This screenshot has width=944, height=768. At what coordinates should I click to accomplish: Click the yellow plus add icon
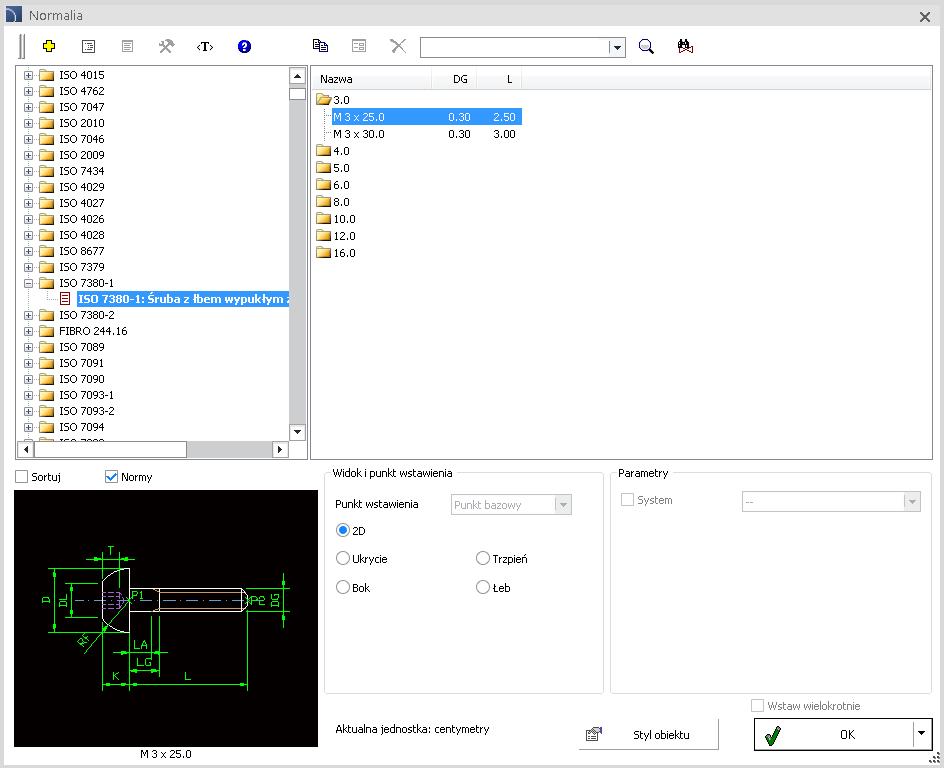pos(49,46)
